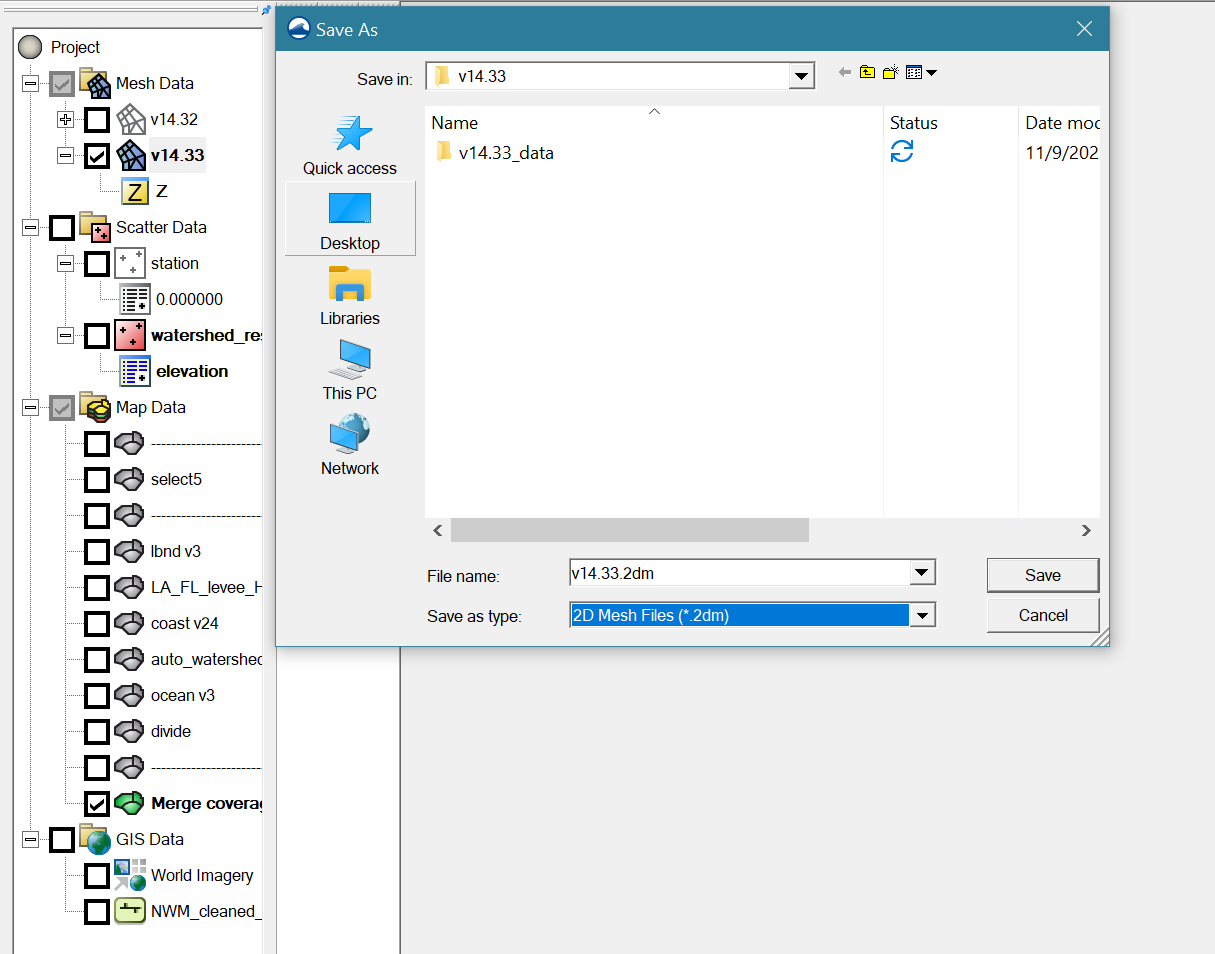This screenshot has width=1215, height=954.
Task: Sort files by Name column header
Action: tap(454, 123)
